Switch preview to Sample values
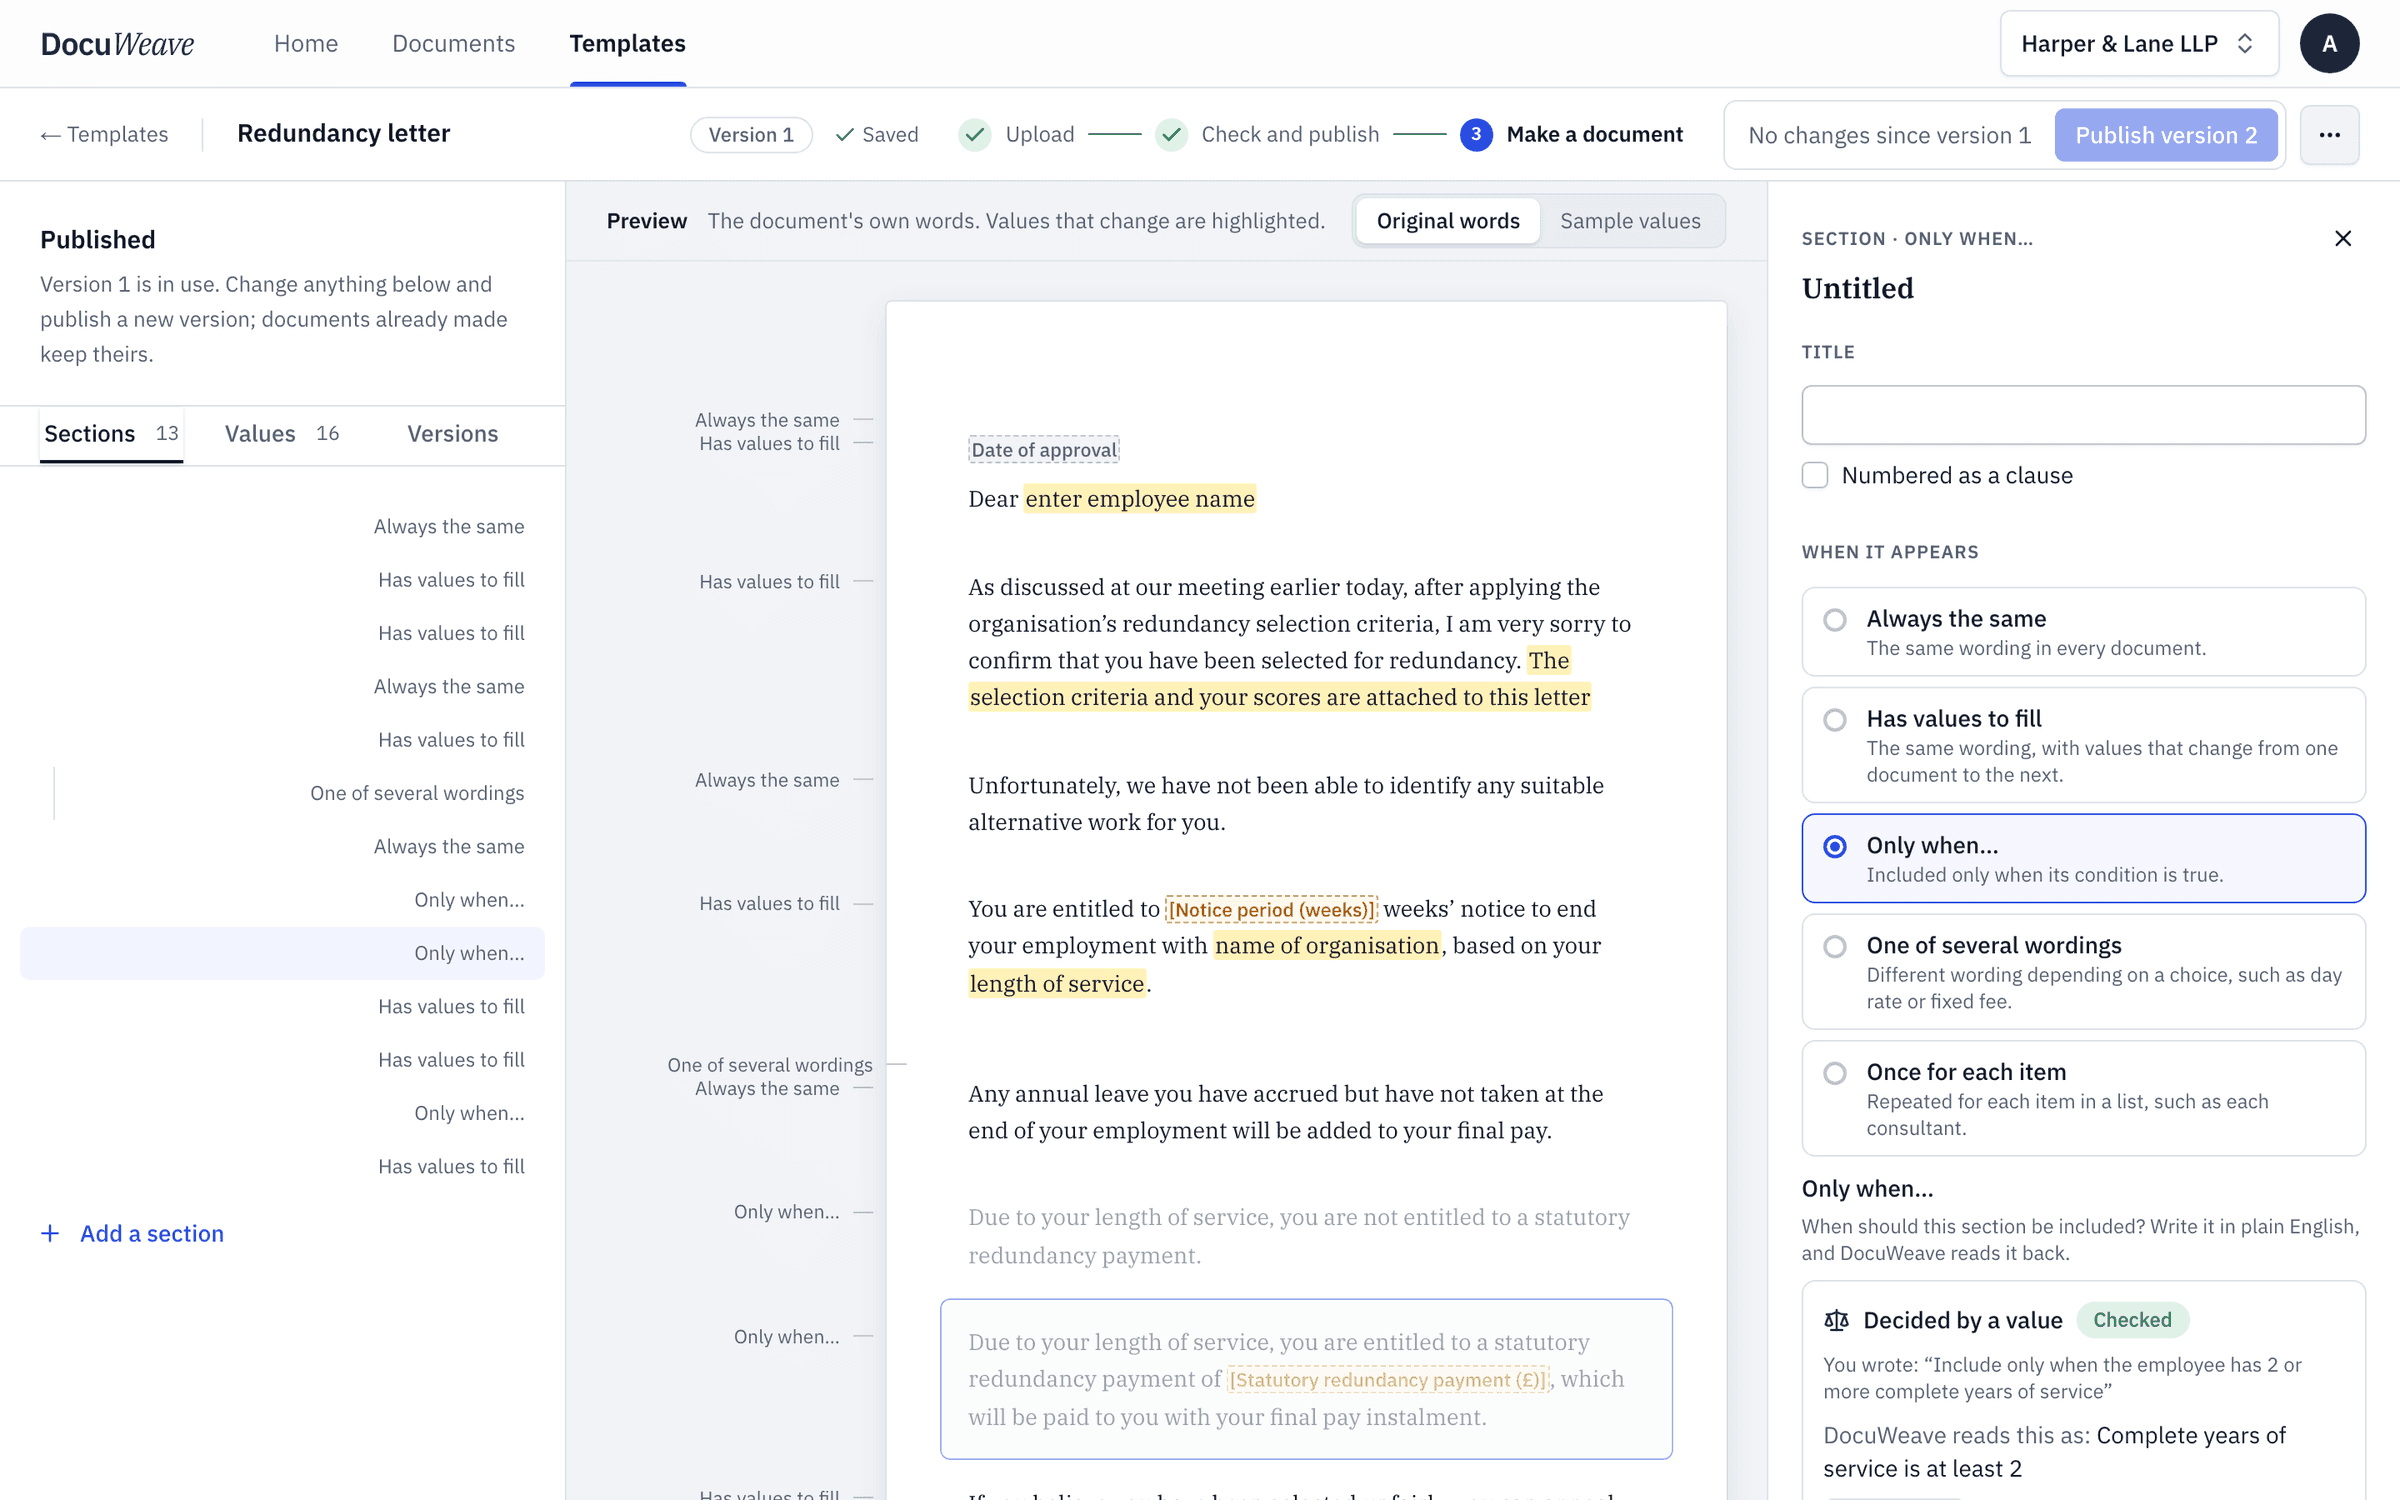The width and height of the screenshot is (2400, 1500). [1630, 221]
